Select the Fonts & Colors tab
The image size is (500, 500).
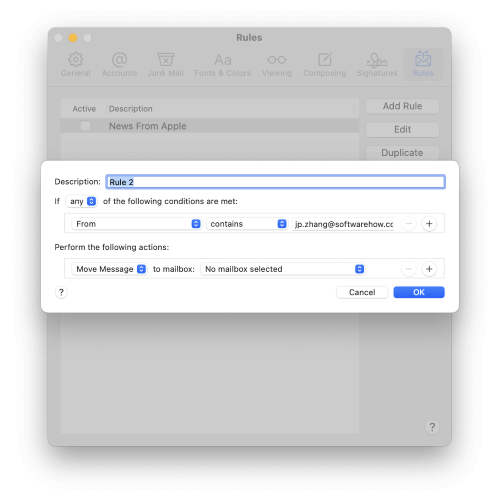(x=222, y=65)
